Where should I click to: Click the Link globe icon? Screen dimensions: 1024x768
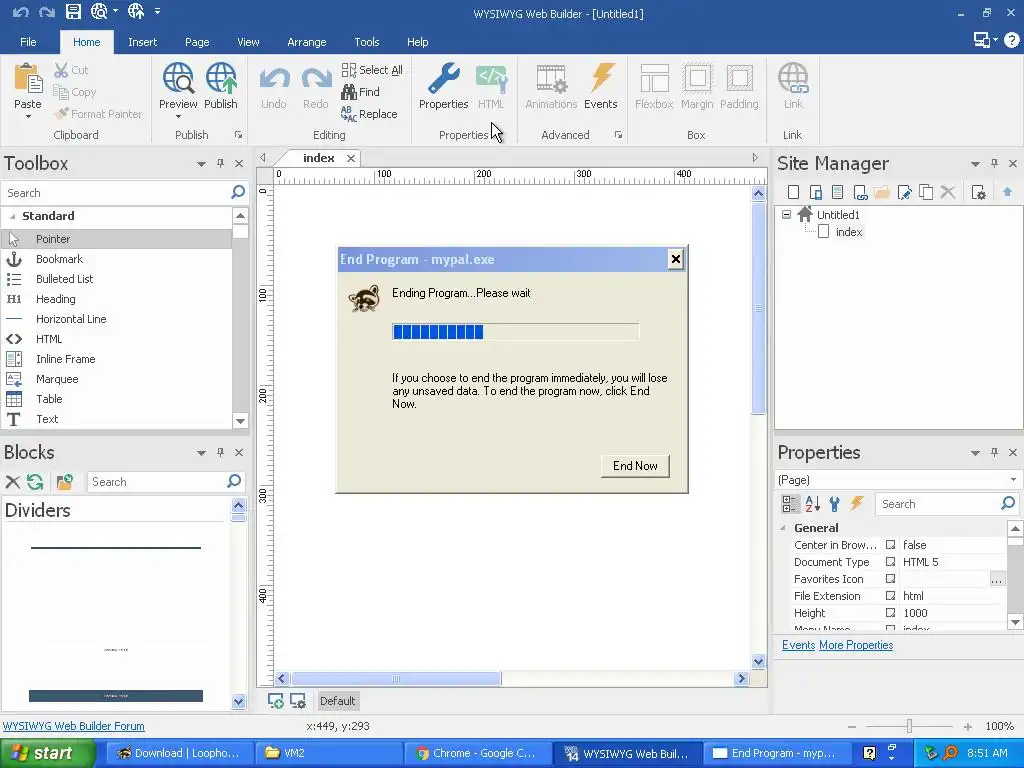tap(793, 78)
